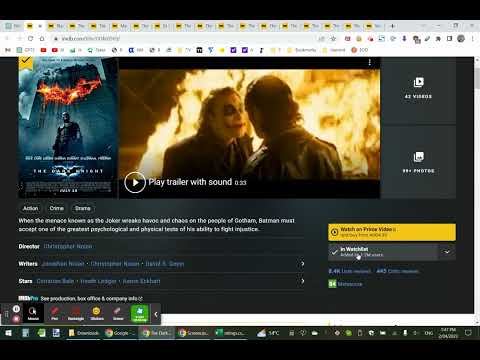Open the watchlist dropdown arrow
480x360 pixels.
pos(447,252)
